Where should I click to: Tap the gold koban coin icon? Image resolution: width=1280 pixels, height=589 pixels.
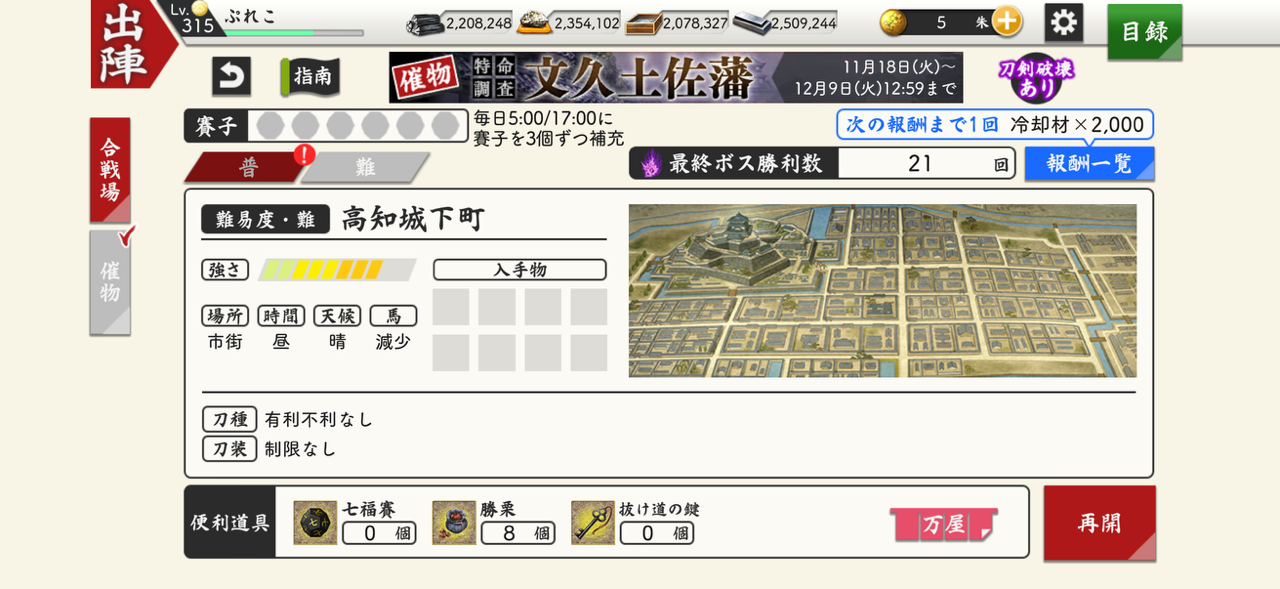(893, 22)
